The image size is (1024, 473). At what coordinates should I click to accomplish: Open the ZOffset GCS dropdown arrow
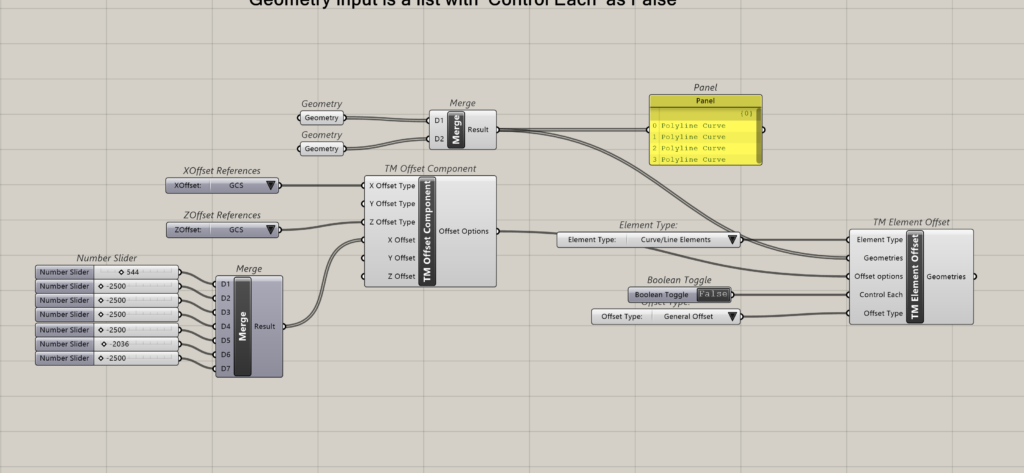tap(269, 230)
